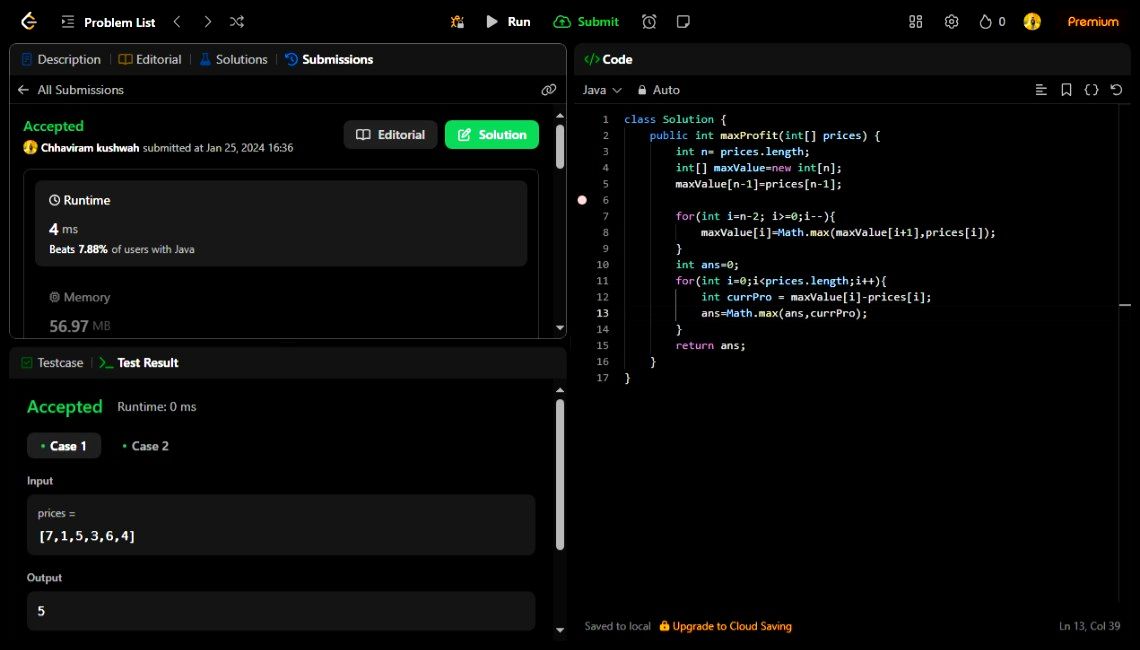Click the Testcase checkbox icon
1140x650 pixels.
(x=27, y=363)
